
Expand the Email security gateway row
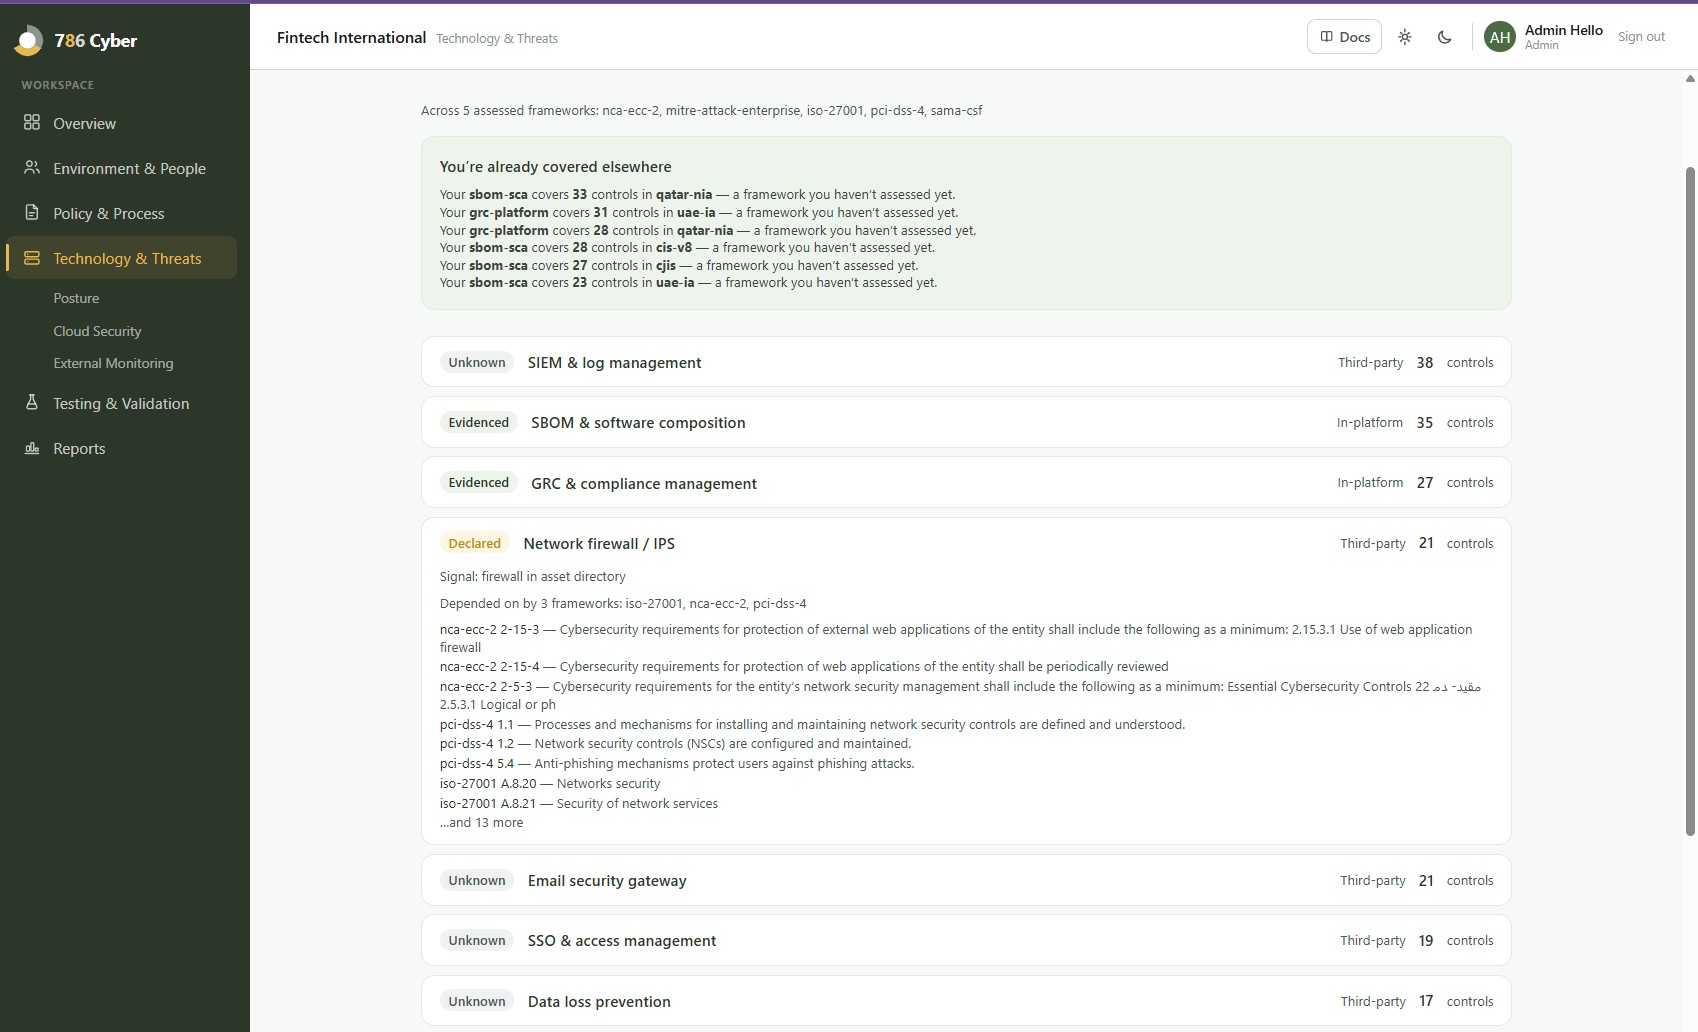tap(966, 880)
